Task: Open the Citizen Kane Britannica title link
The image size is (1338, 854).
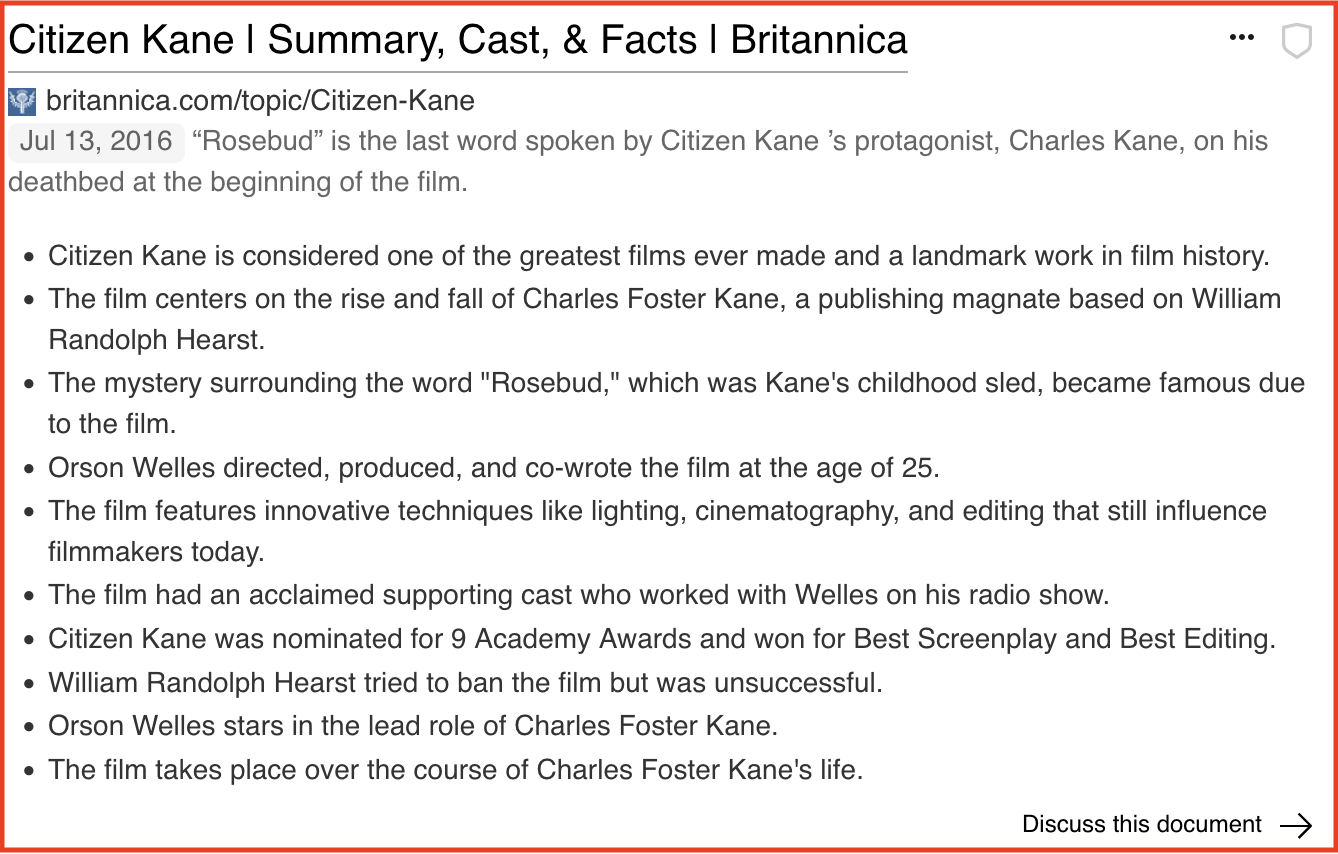Action: (457, 40)
